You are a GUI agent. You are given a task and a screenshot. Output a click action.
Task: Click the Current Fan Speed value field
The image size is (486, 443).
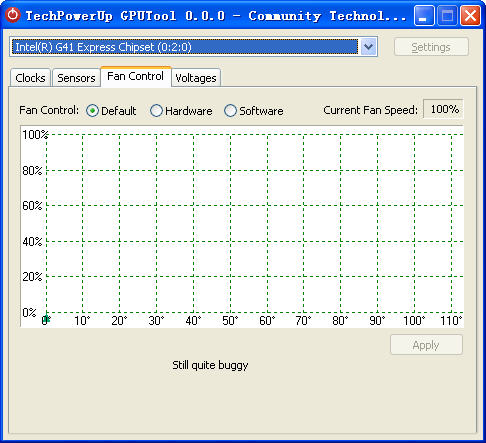click(x=443, y=109)
